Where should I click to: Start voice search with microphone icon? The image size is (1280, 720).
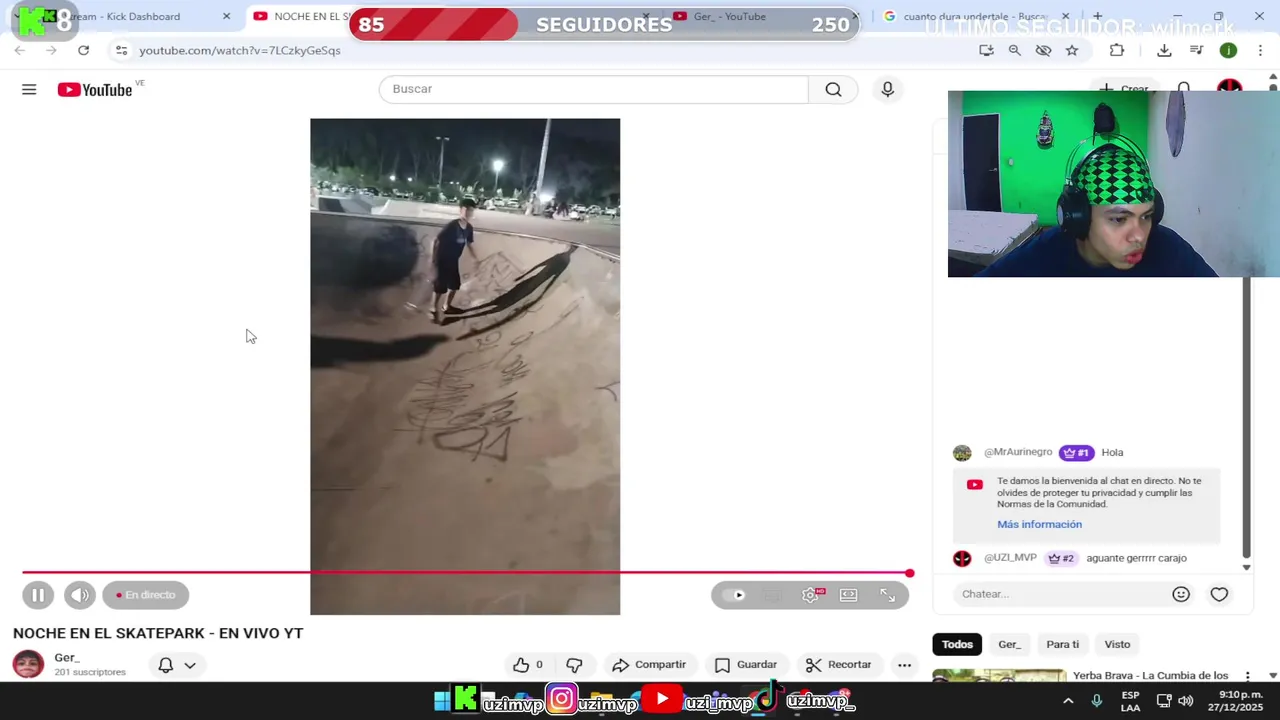[887, 89]
